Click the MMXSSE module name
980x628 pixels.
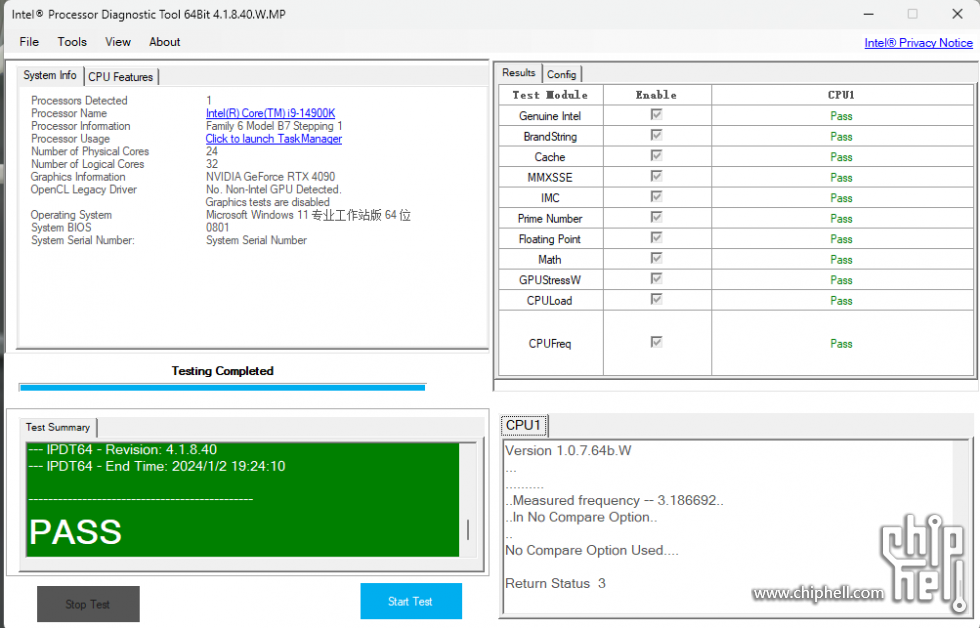[x=550, y=177]
